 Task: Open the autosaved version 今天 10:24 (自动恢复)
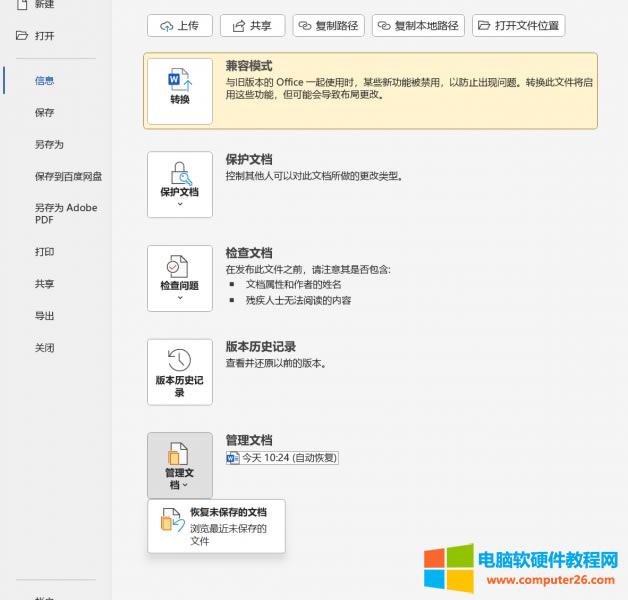[284, 458]
